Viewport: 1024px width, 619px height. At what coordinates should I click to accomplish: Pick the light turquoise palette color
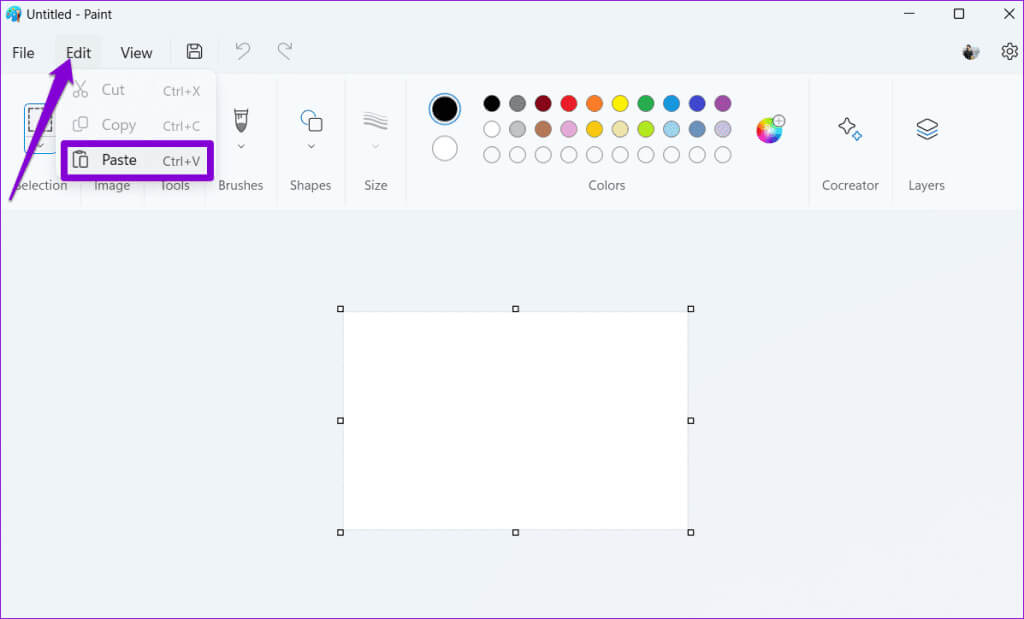tap(671, 129)
